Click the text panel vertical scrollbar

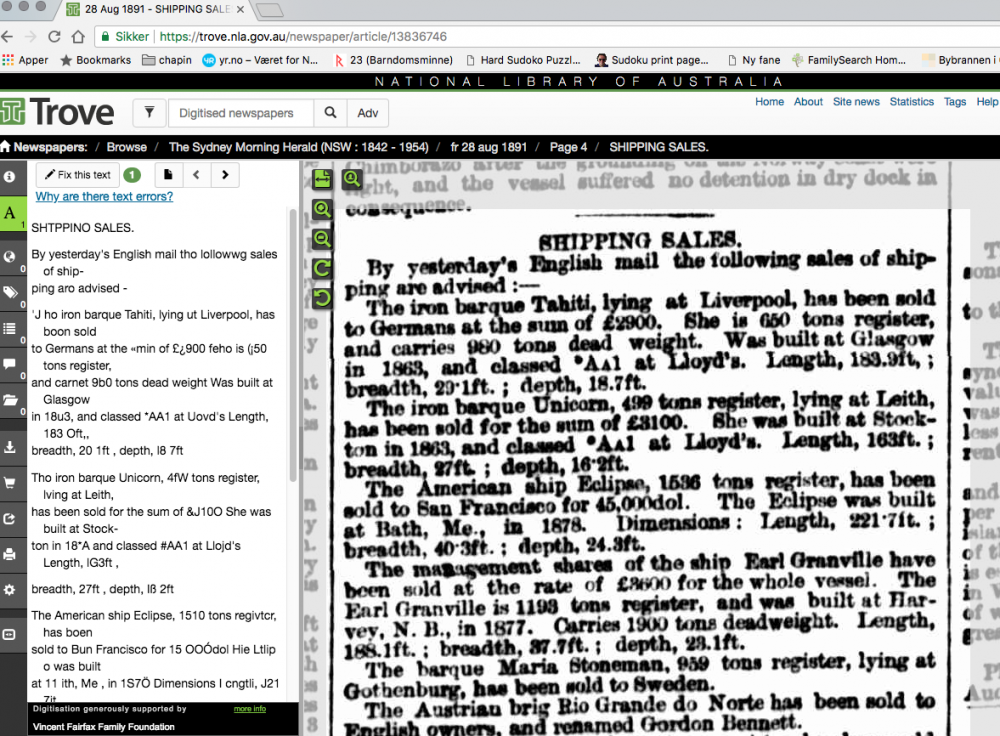pyautogui.click(x=293, y=344)
